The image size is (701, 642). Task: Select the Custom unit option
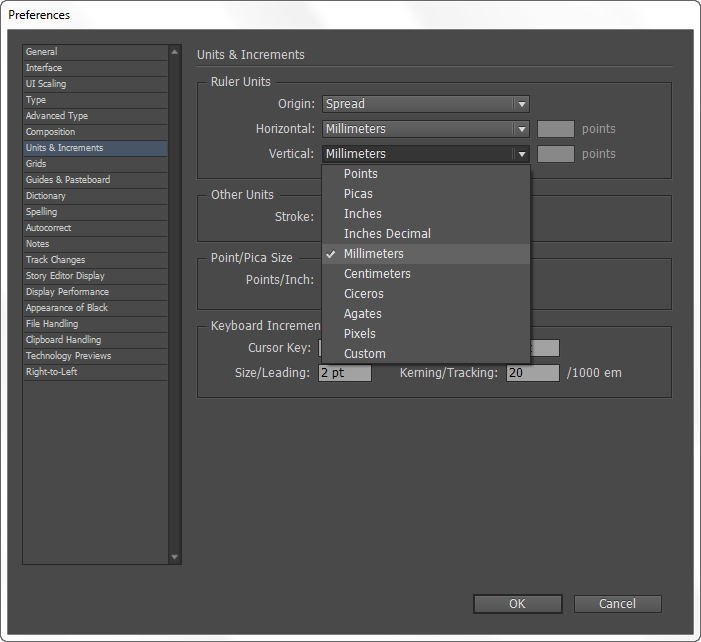point(364,354)
